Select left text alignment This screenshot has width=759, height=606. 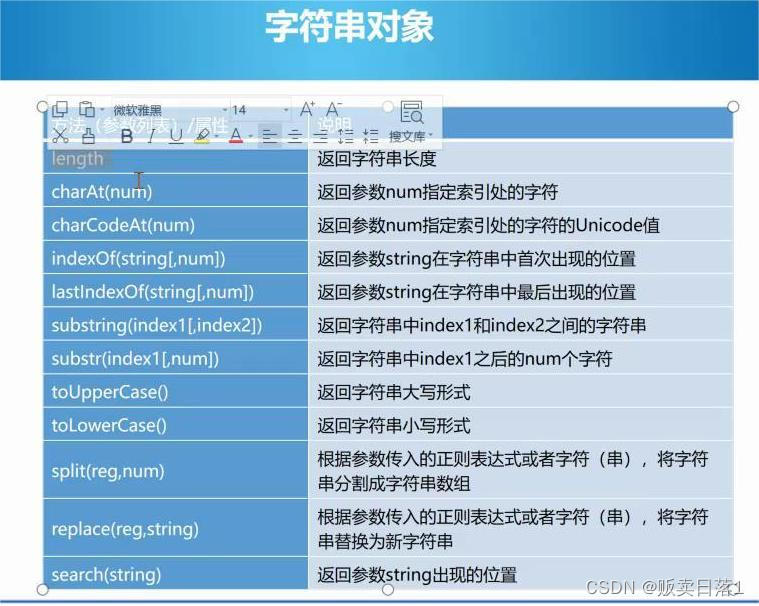click(x=270, y=136)
